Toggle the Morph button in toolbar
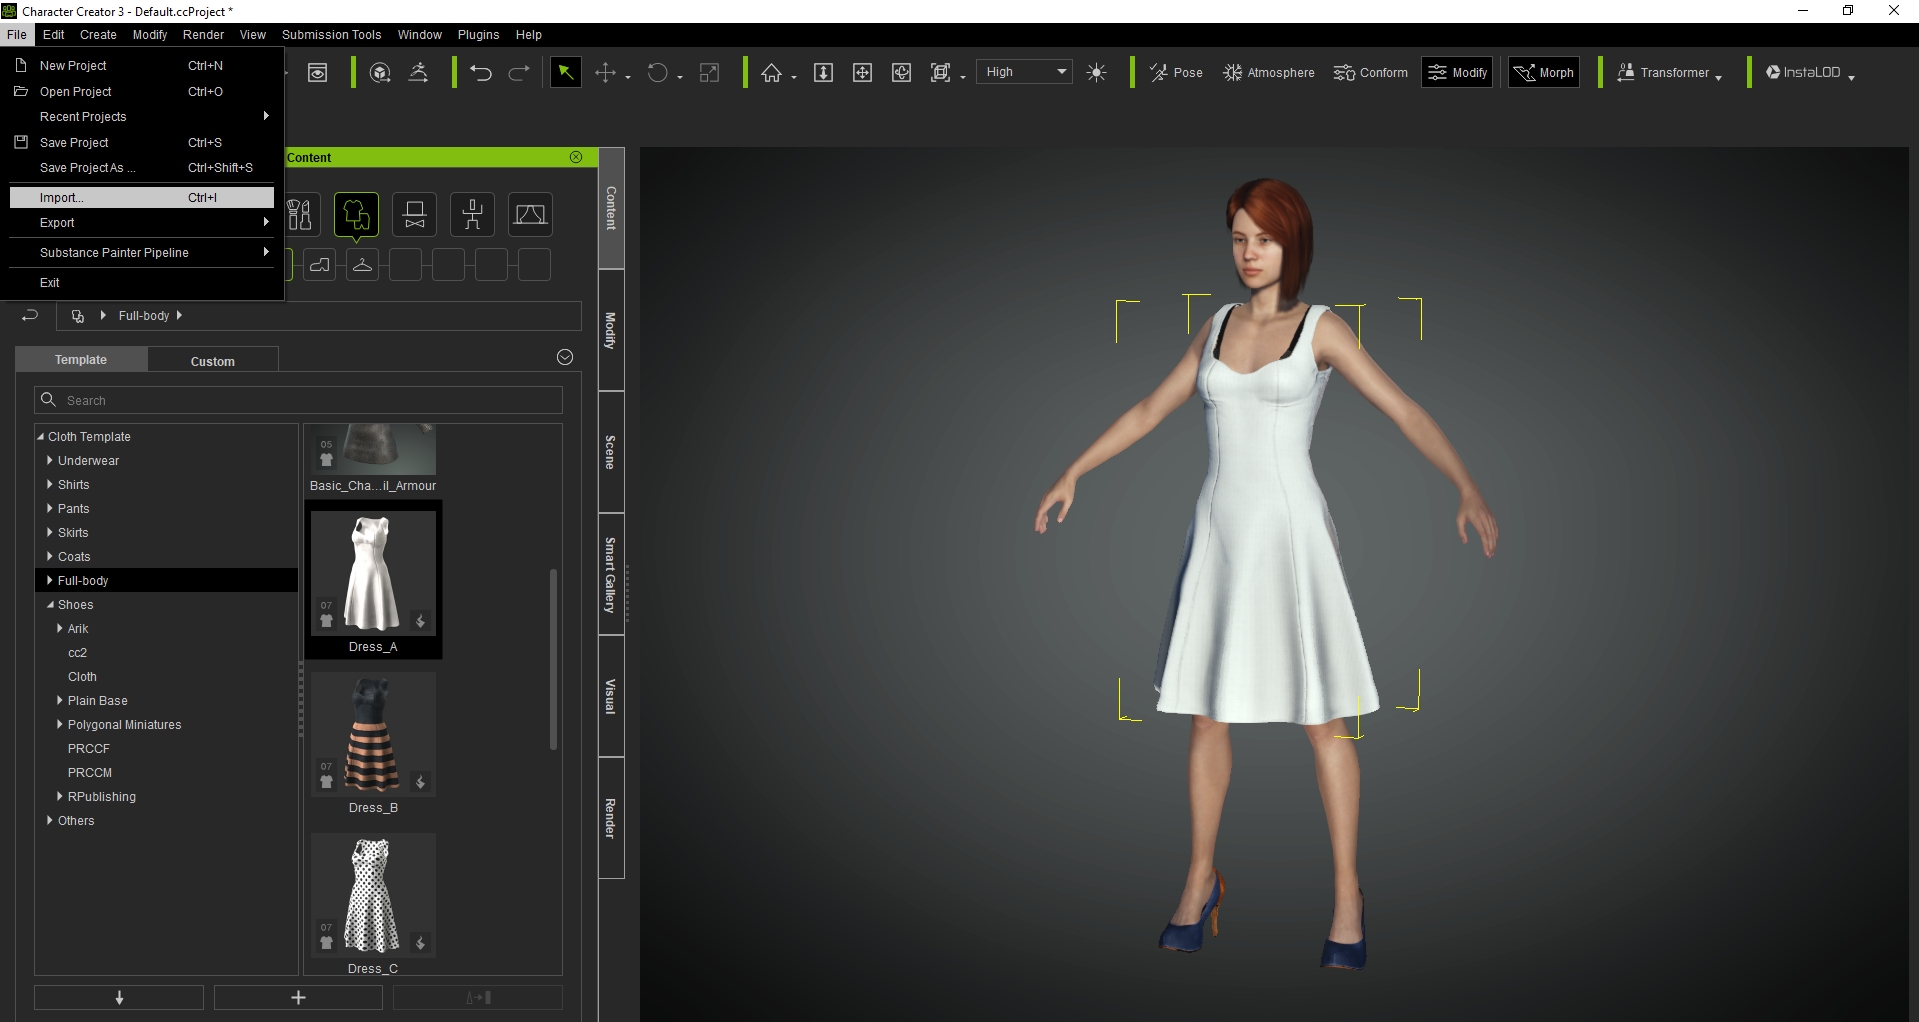Screen dimensions: 1919x1022 coord(1544,72)
